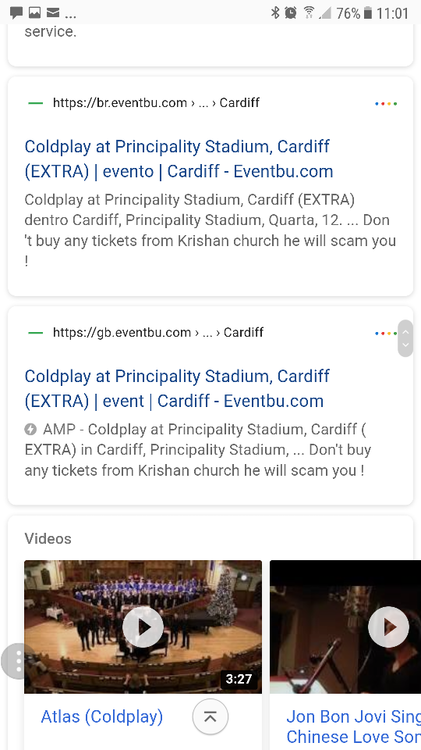Grab the fast scroll handle on right edge
421x750 pixels.
(405, 338)
